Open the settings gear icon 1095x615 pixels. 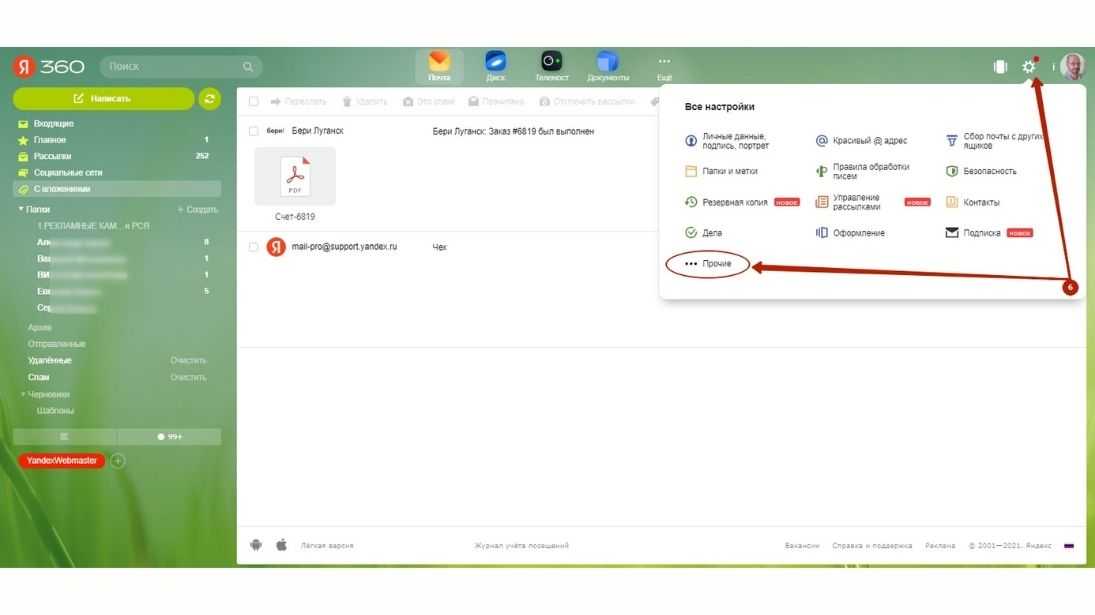click(1028, 67)
